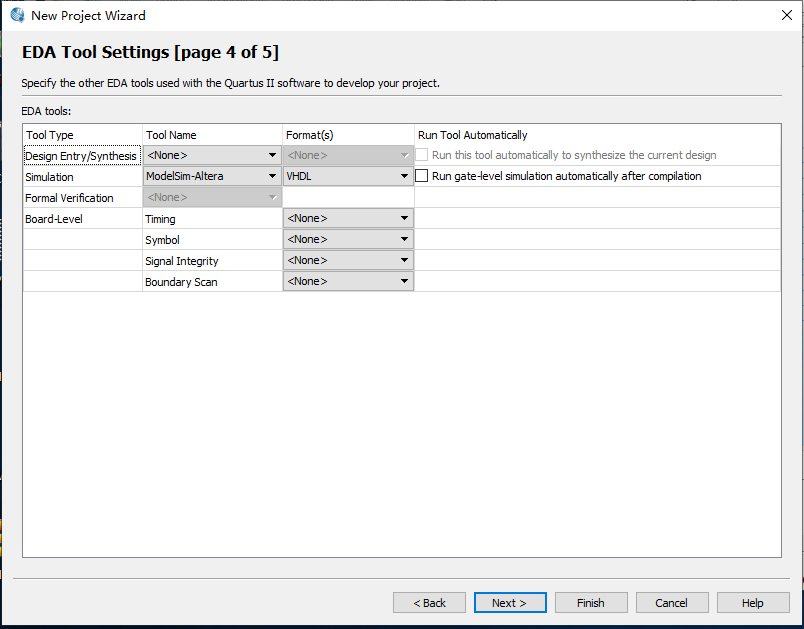Open Simulation tool name ModelSim-Altera dropdown
The image size is (804, 629).
click(x=212, y=176)
